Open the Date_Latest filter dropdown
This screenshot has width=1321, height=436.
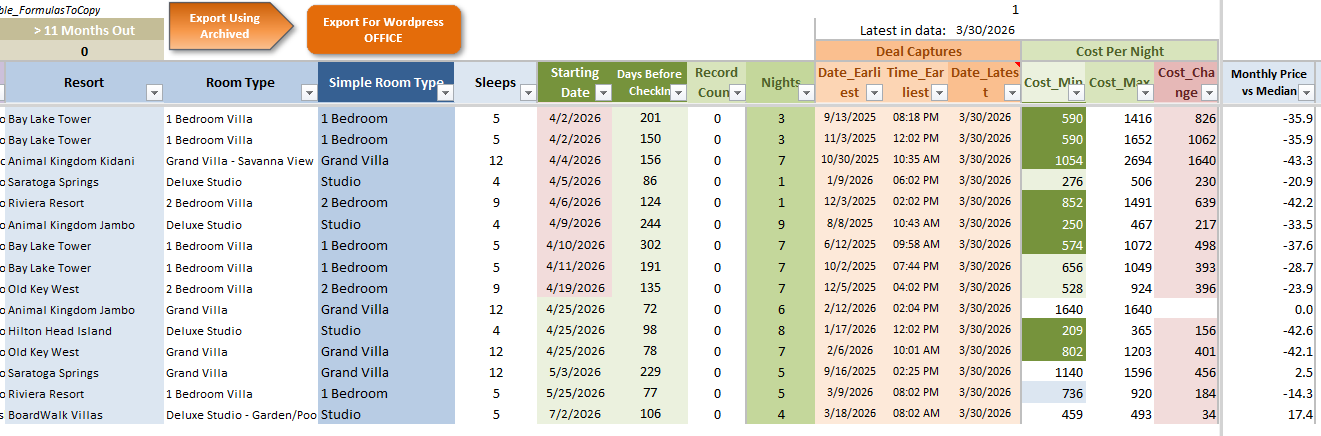(x=1008, y=92)
